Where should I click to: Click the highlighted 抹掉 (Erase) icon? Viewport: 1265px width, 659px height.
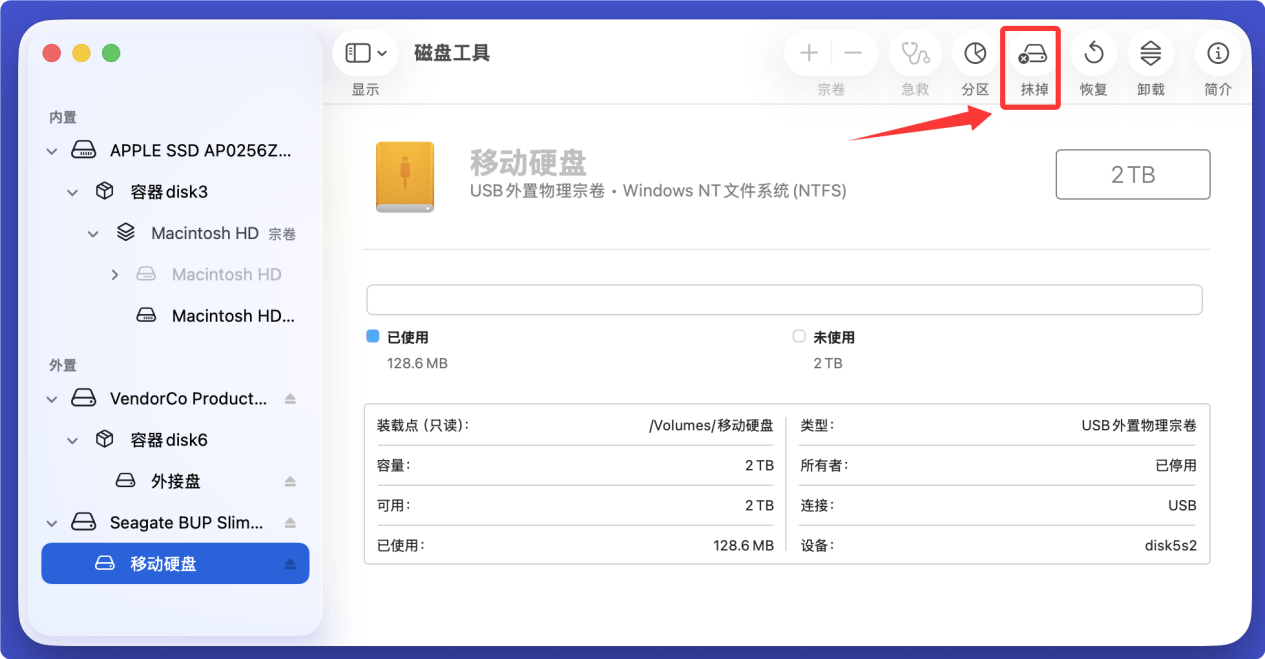1030,53
